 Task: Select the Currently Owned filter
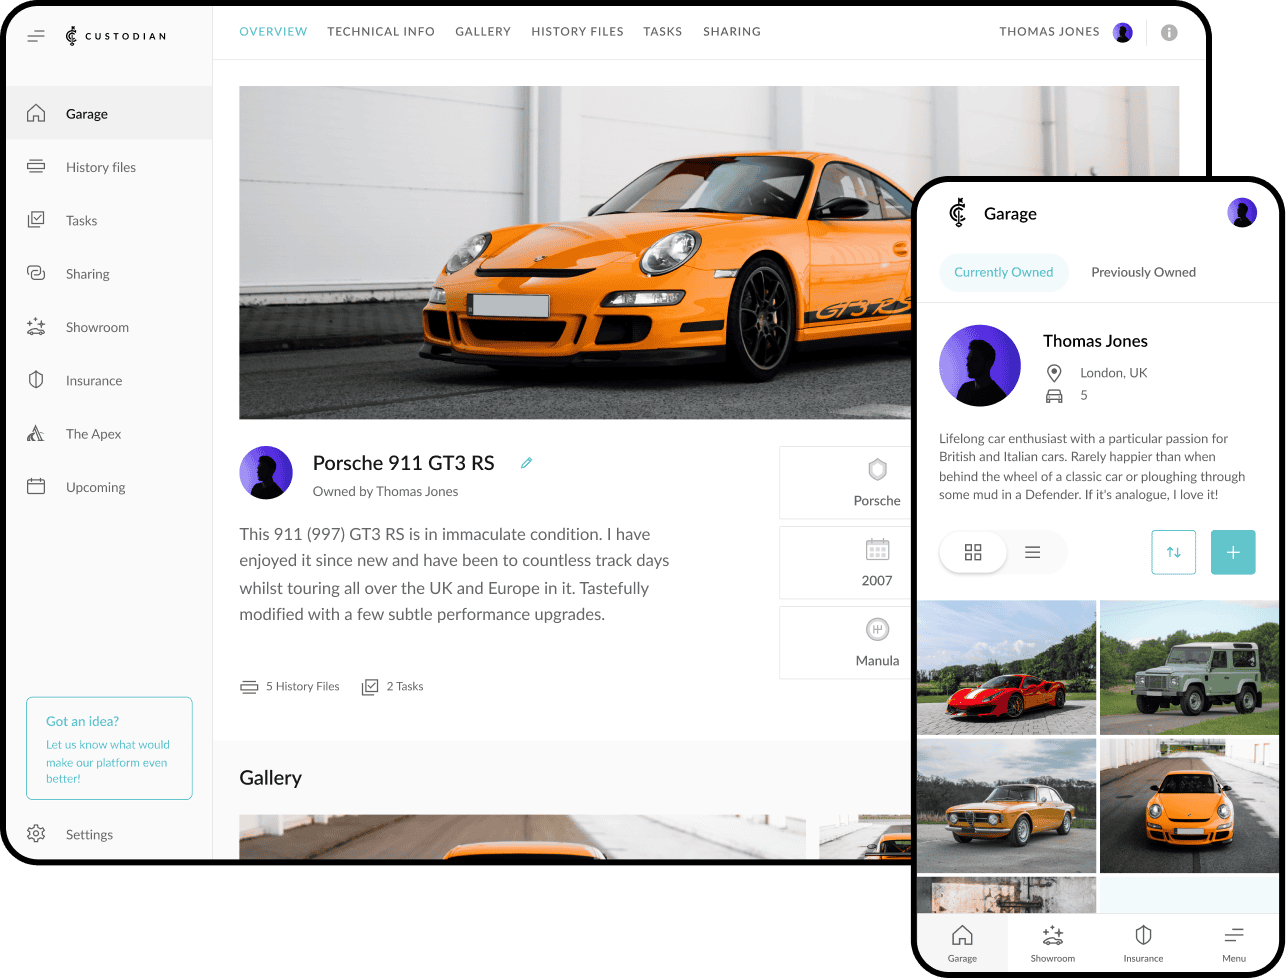(1003, 272)
